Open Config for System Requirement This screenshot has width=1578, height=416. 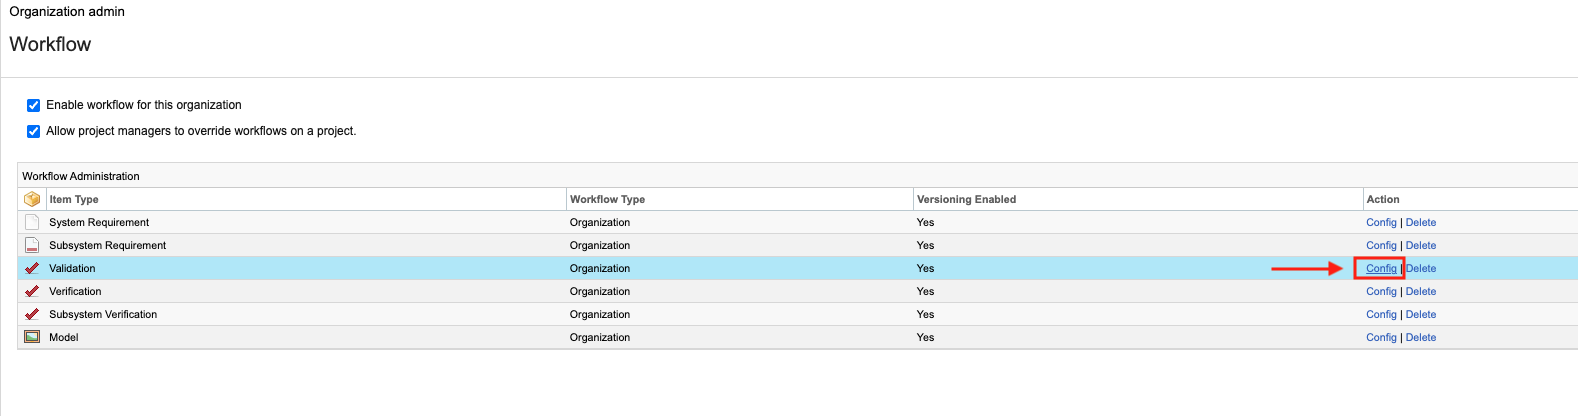click(x=1381, y=223)
